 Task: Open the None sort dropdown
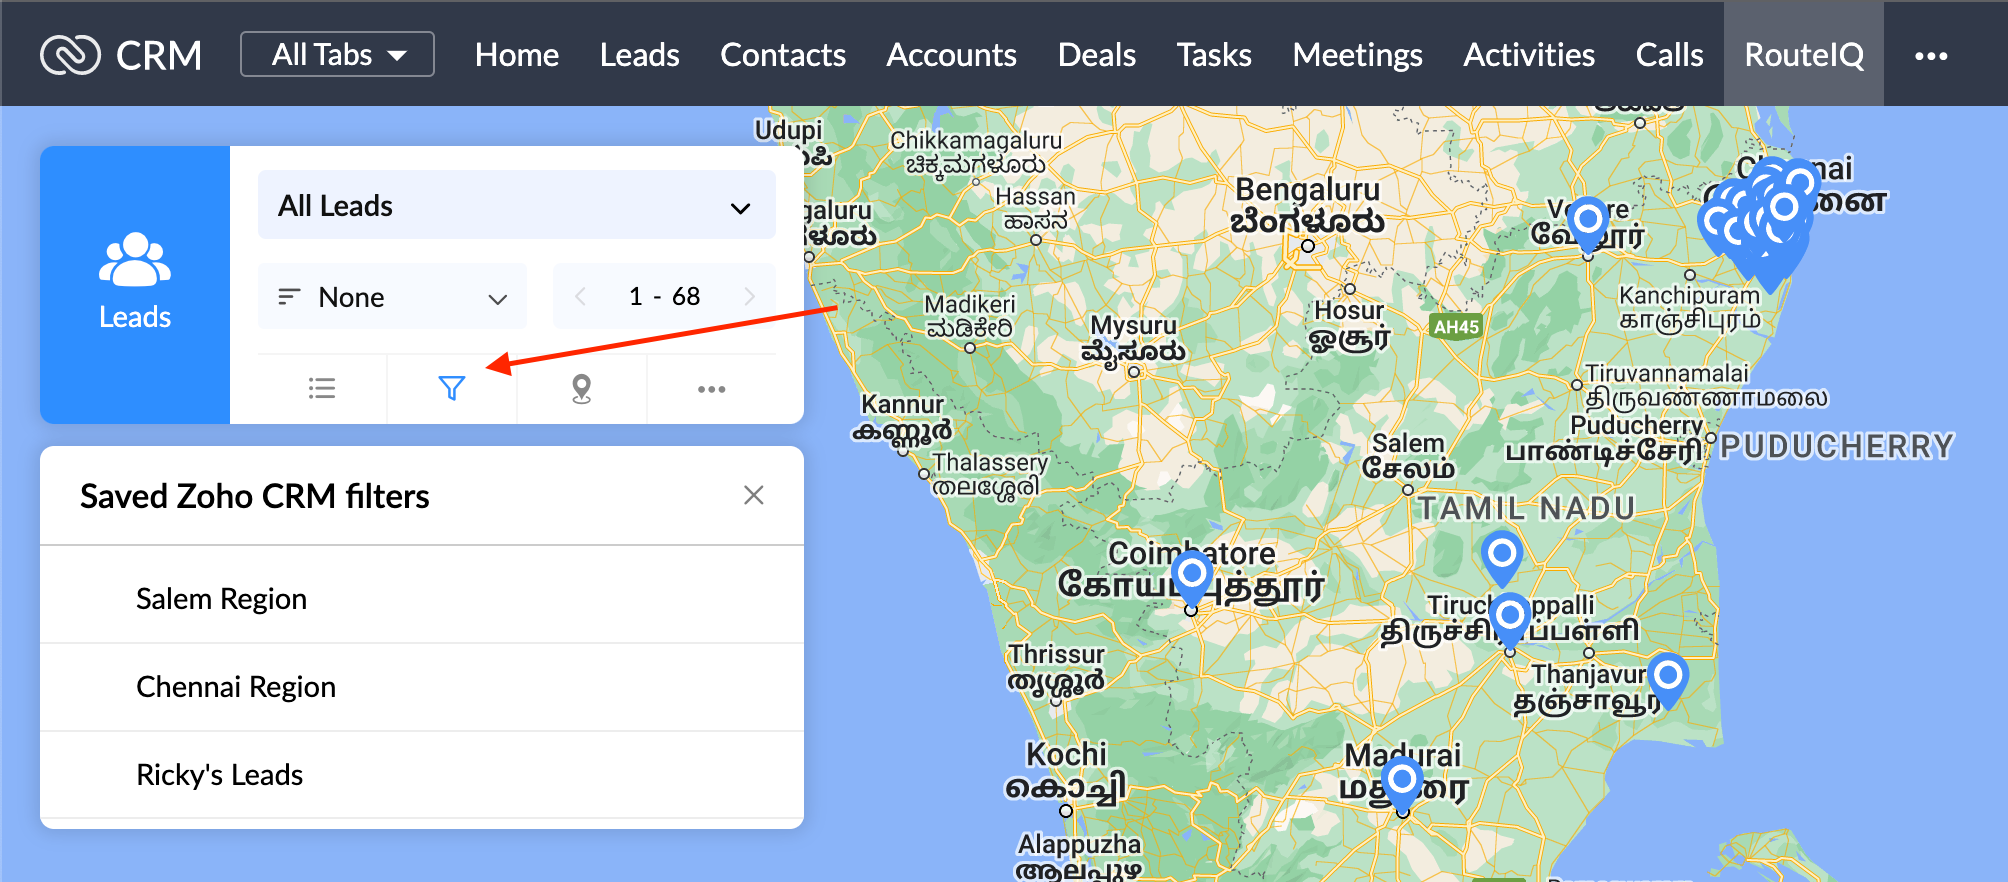tap(392, 297)
